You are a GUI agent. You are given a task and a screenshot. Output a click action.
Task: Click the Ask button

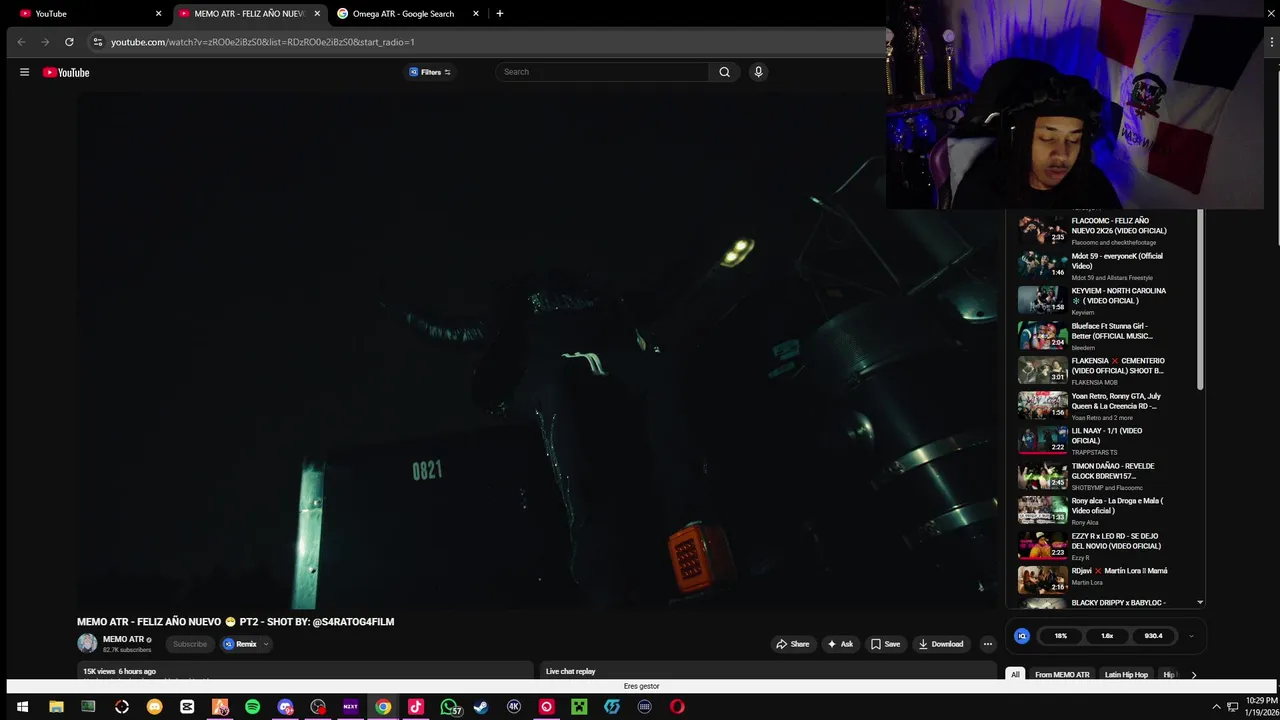click(840, 644)
